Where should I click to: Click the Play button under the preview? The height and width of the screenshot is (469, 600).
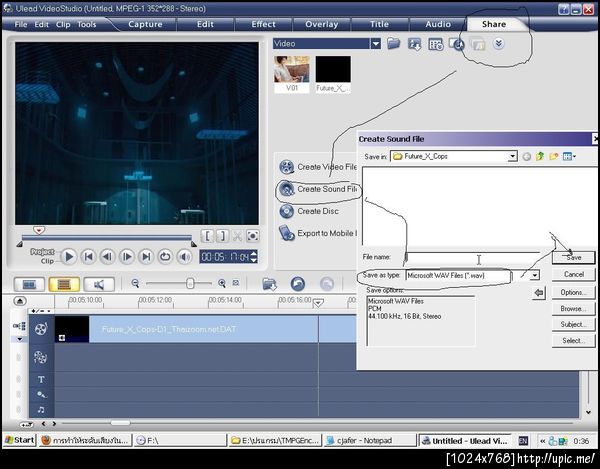tap(69, 257)
